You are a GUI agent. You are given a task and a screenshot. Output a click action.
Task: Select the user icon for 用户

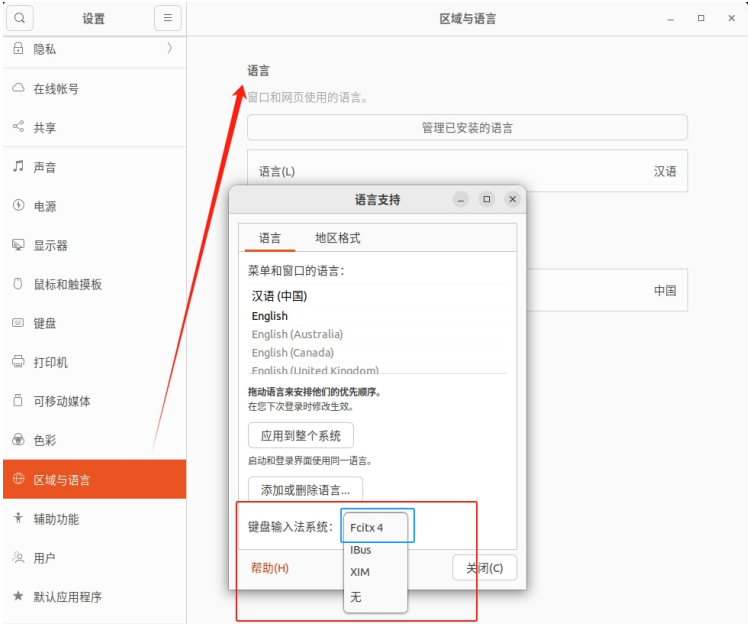pos(18,557)
